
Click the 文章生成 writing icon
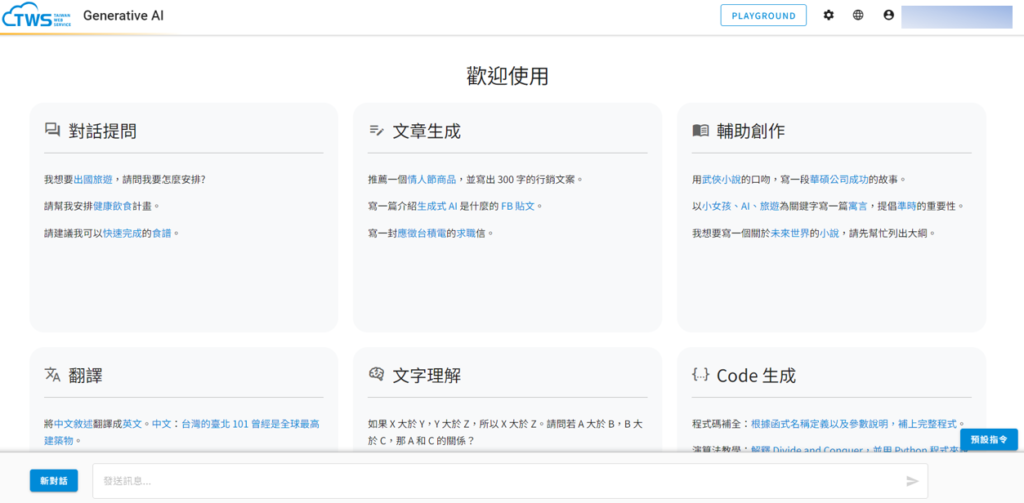pos(377,131)
